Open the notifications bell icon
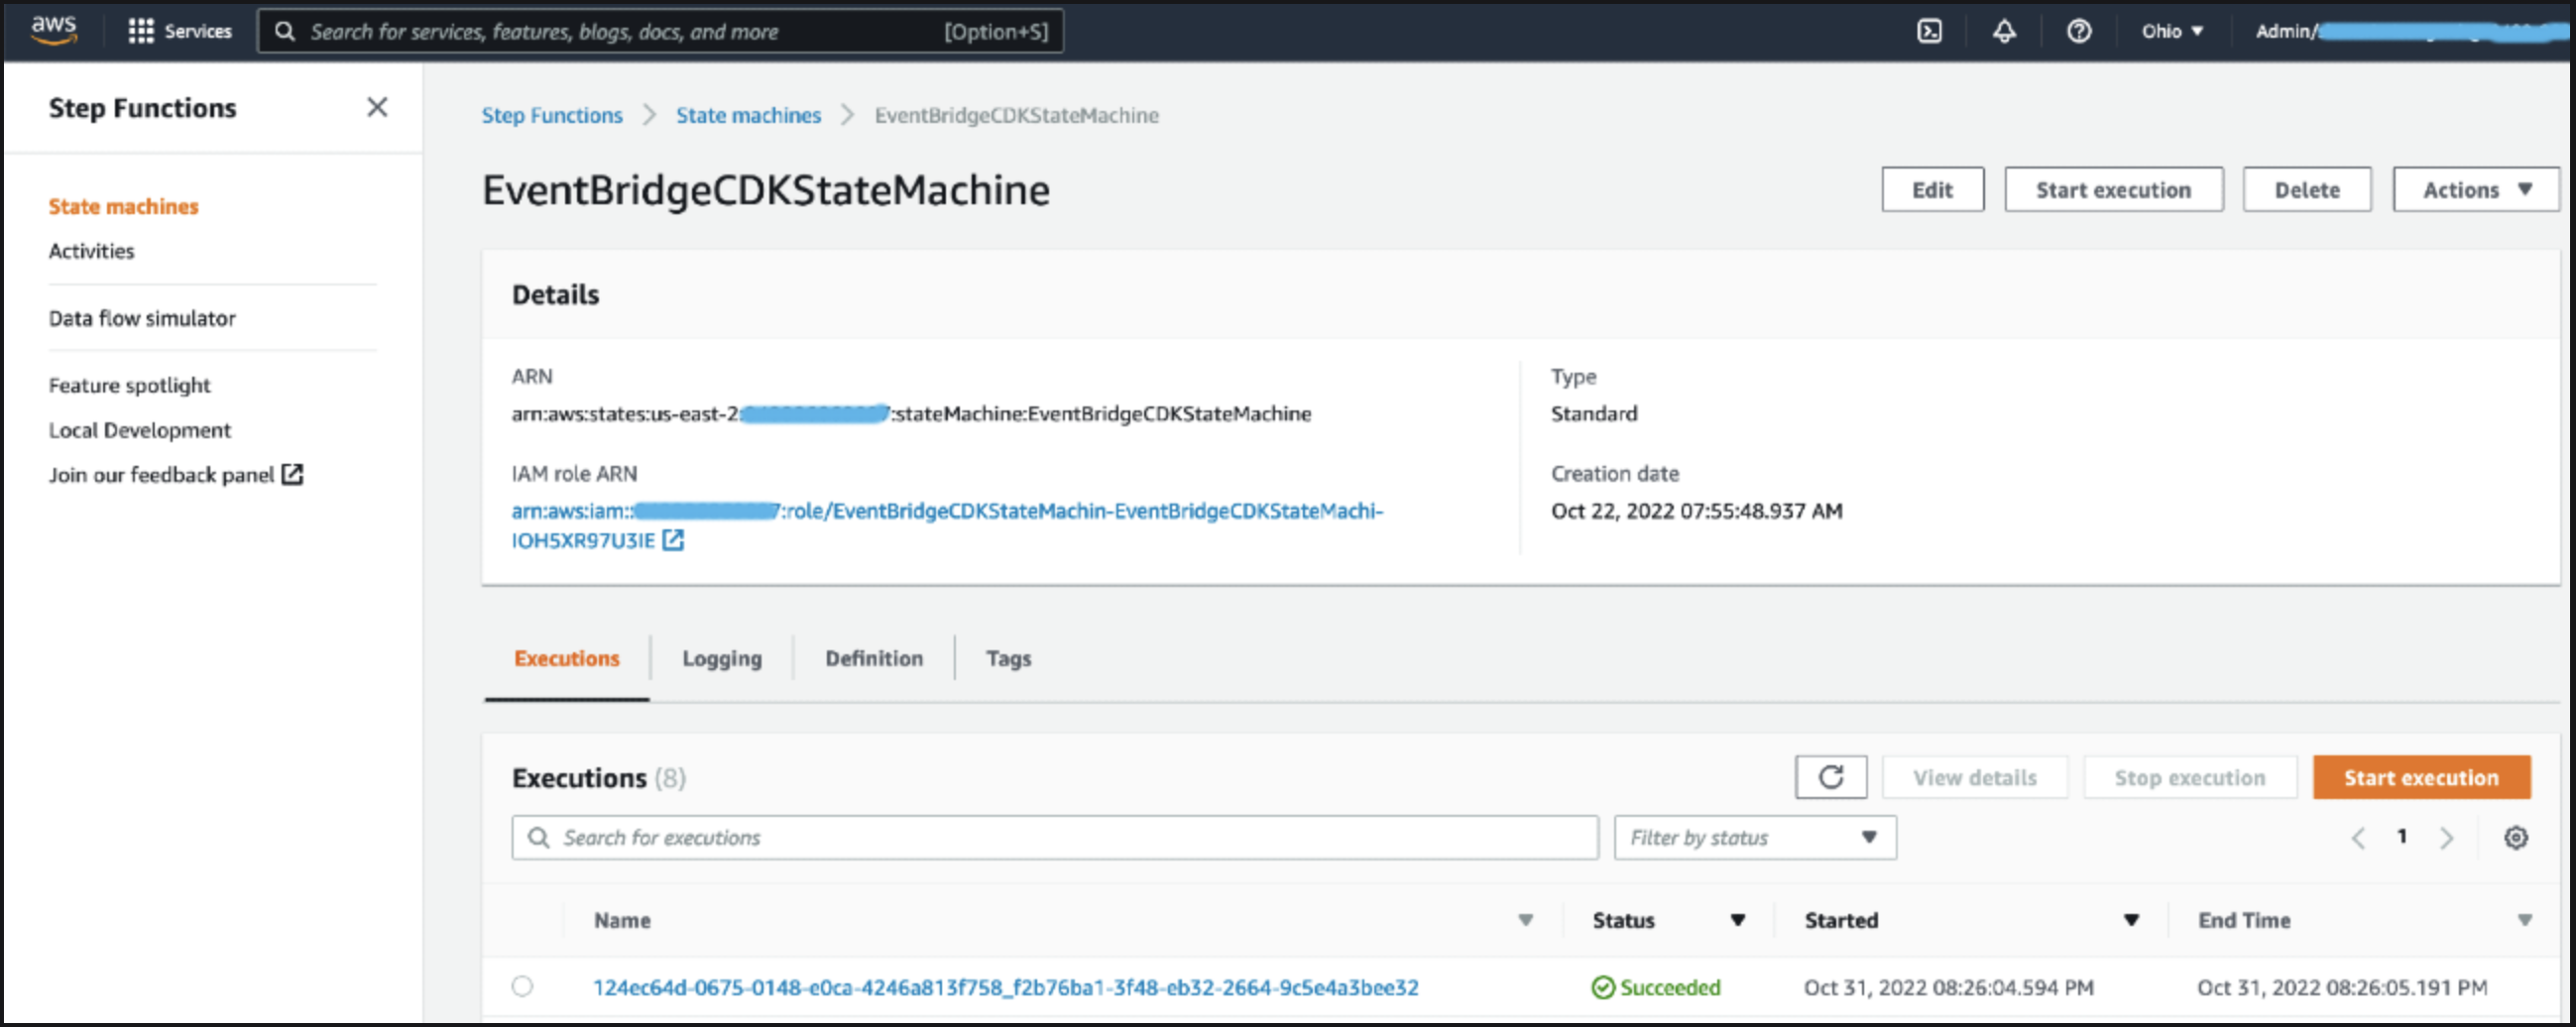The image size is (2576, 1027). click(x=2004, y=31)
